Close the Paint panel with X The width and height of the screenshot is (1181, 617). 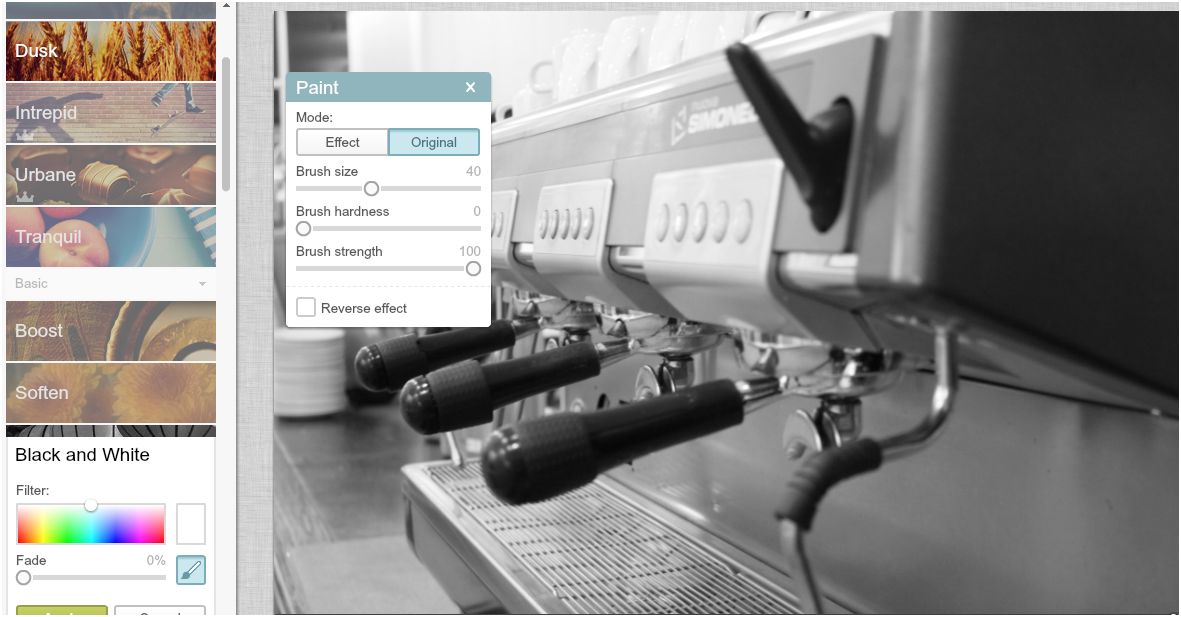point(470,88)
